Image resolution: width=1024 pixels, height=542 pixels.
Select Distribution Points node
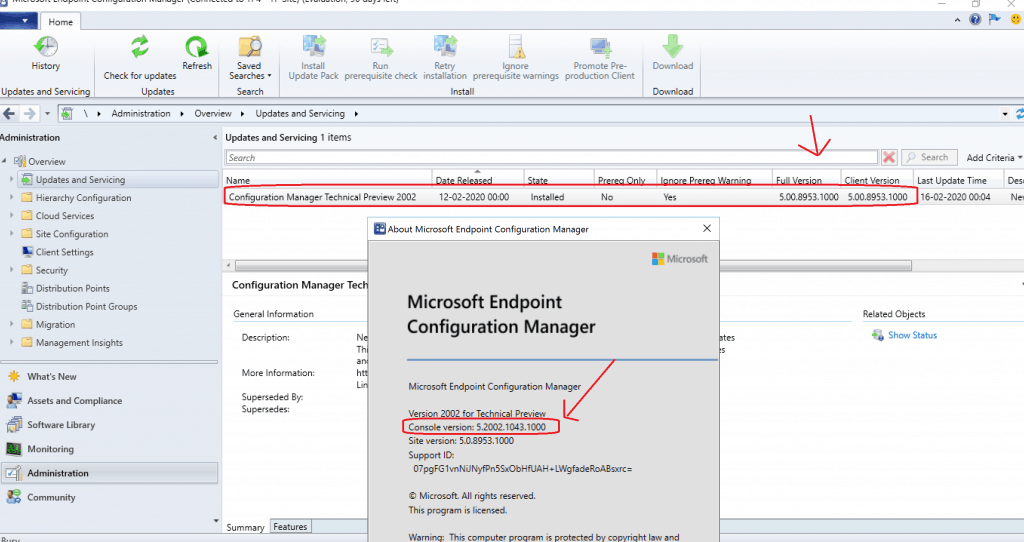click(72, 288)
